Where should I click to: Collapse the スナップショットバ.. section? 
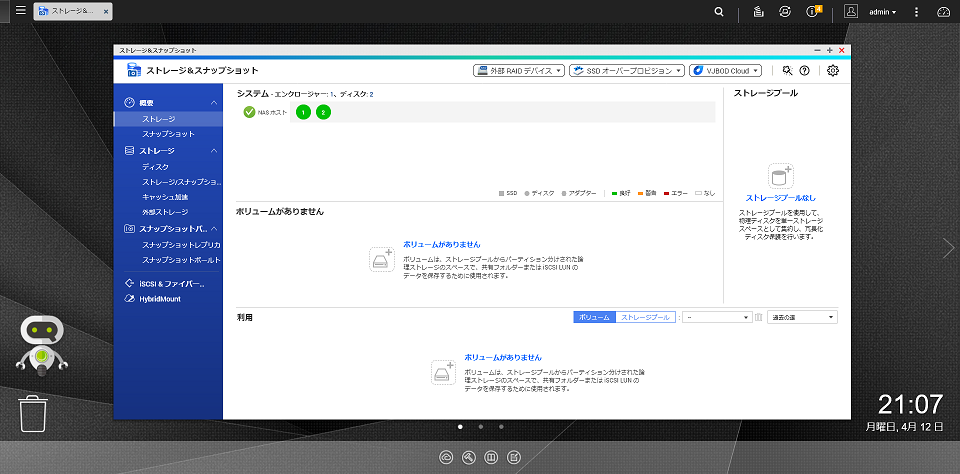coord(214,228)
